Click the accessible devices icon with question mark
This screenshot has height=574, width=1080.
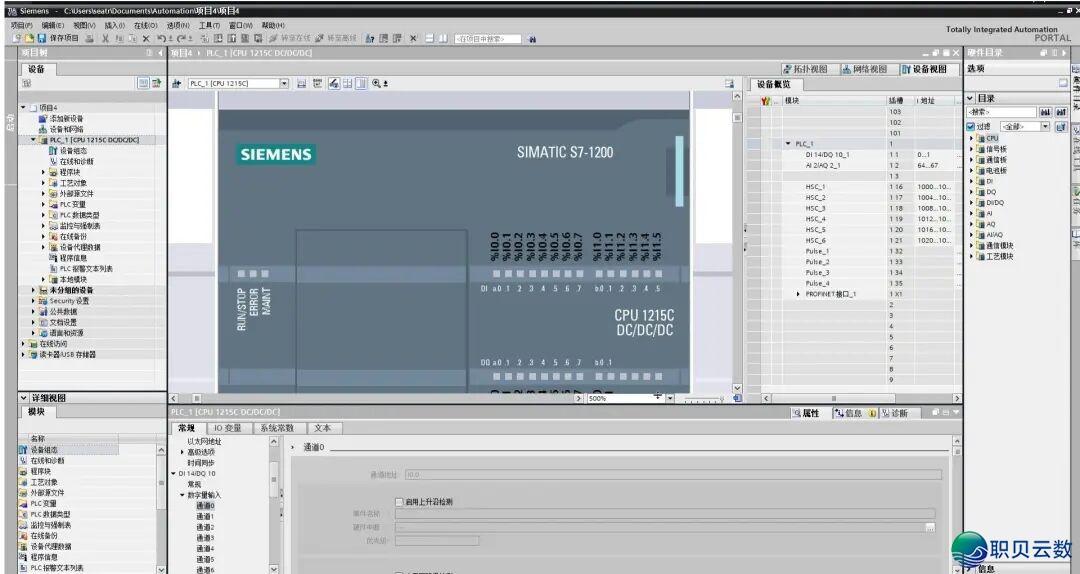[x=369, y=39]
